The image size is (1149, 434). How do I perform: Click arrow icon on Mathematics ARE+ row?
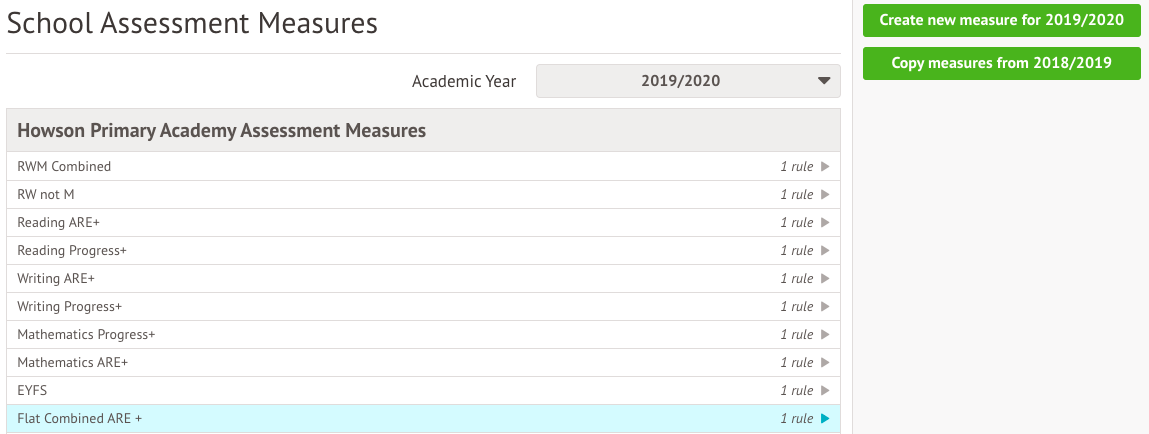(825, 363)
